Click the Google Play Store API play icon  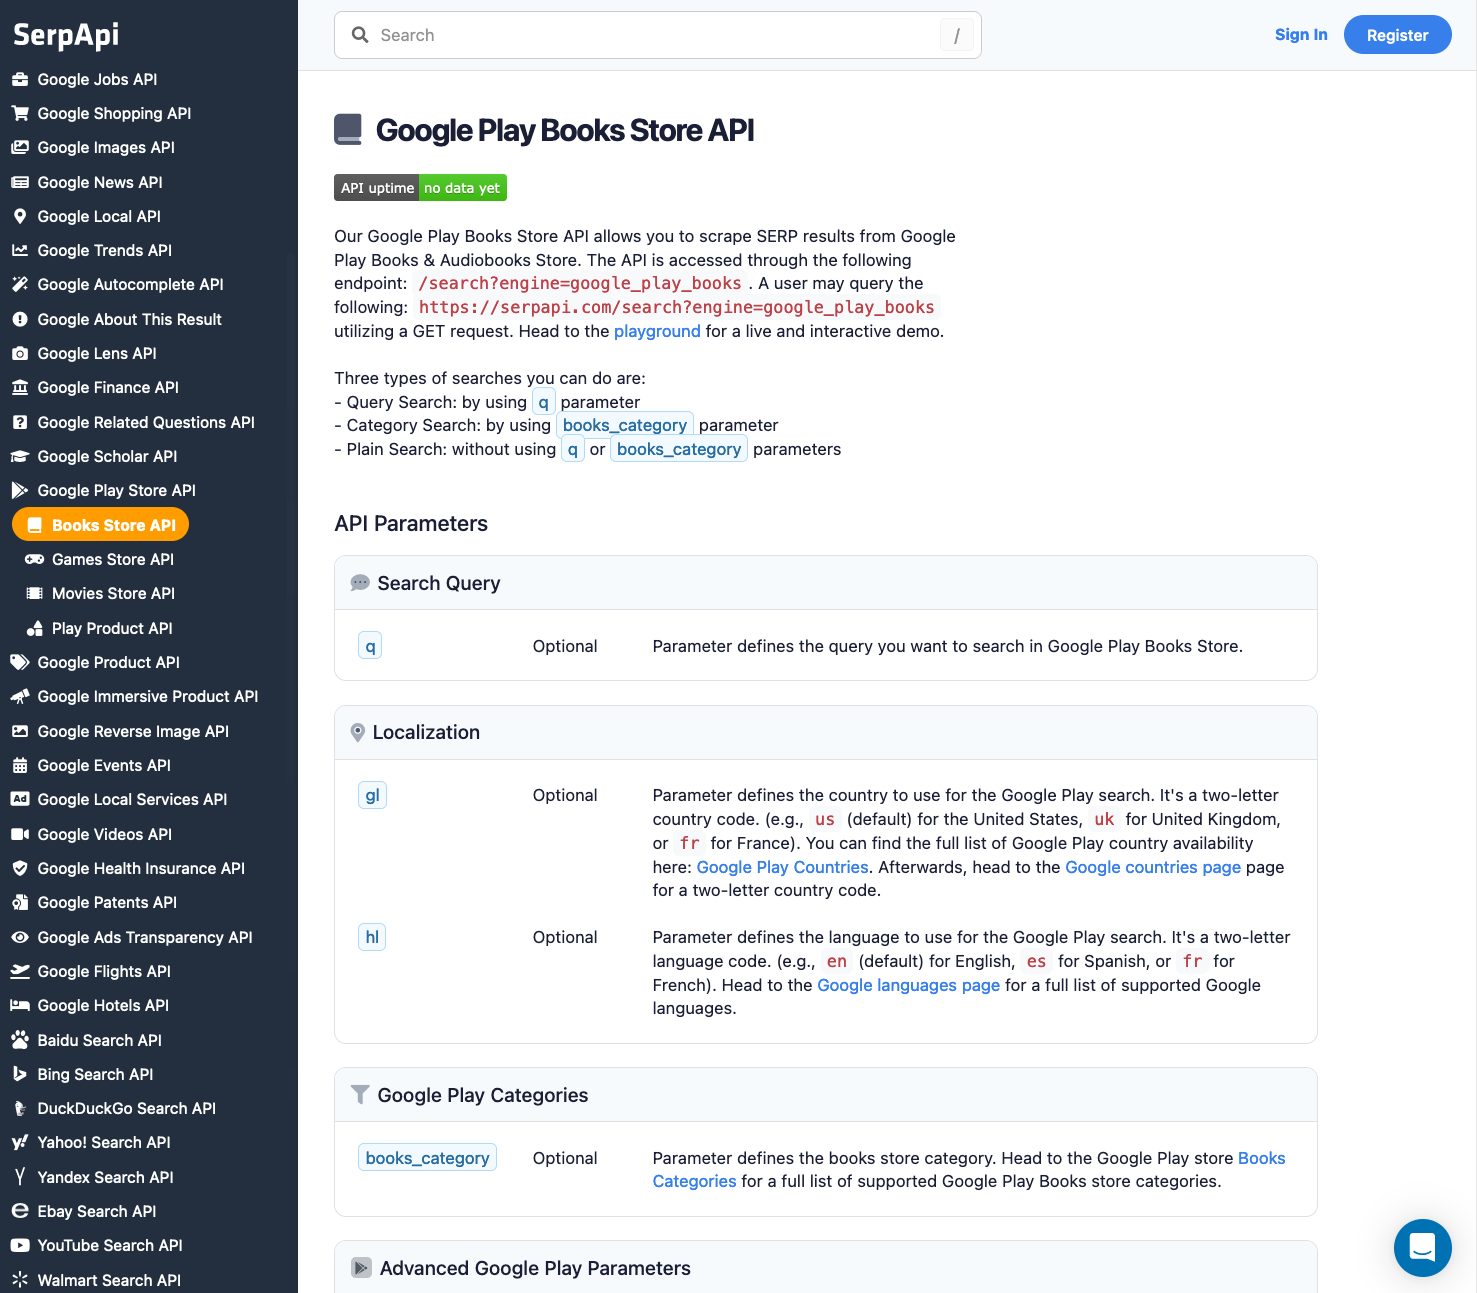coord(20,490)
